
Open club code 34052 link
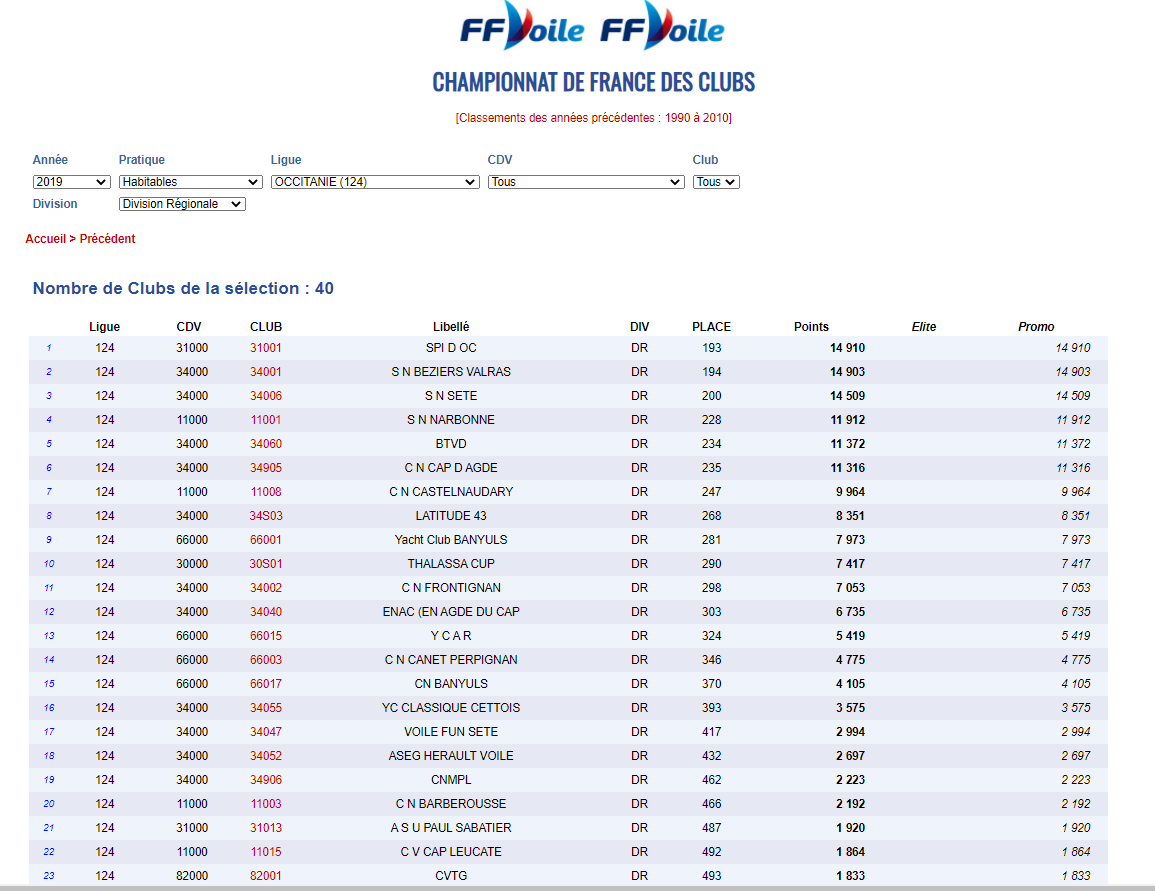(x=266, y=756)
